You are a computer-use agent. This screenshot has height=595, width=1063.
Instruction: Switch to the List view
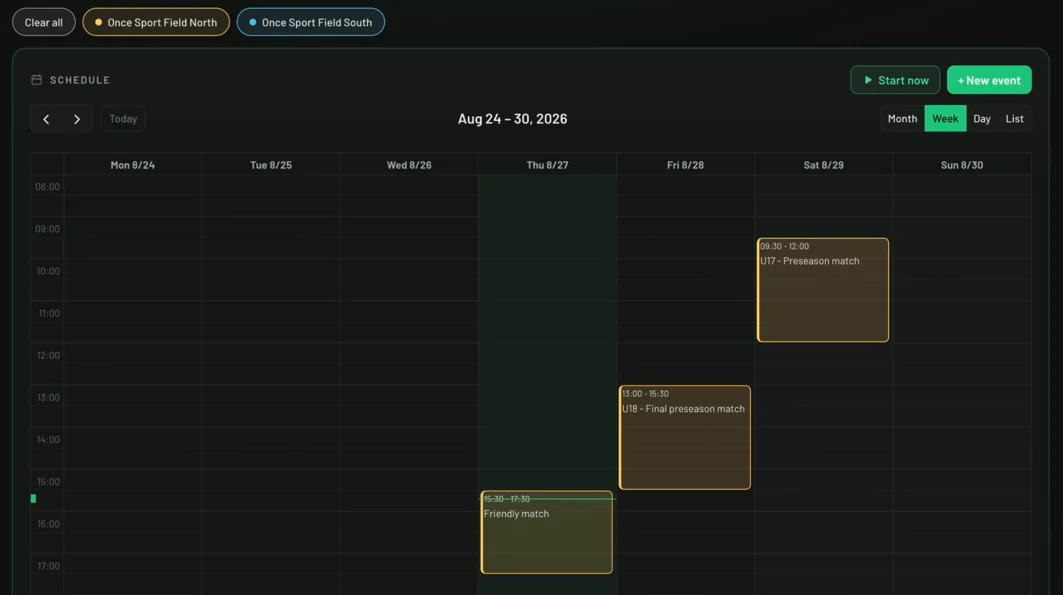(1014, 119)
